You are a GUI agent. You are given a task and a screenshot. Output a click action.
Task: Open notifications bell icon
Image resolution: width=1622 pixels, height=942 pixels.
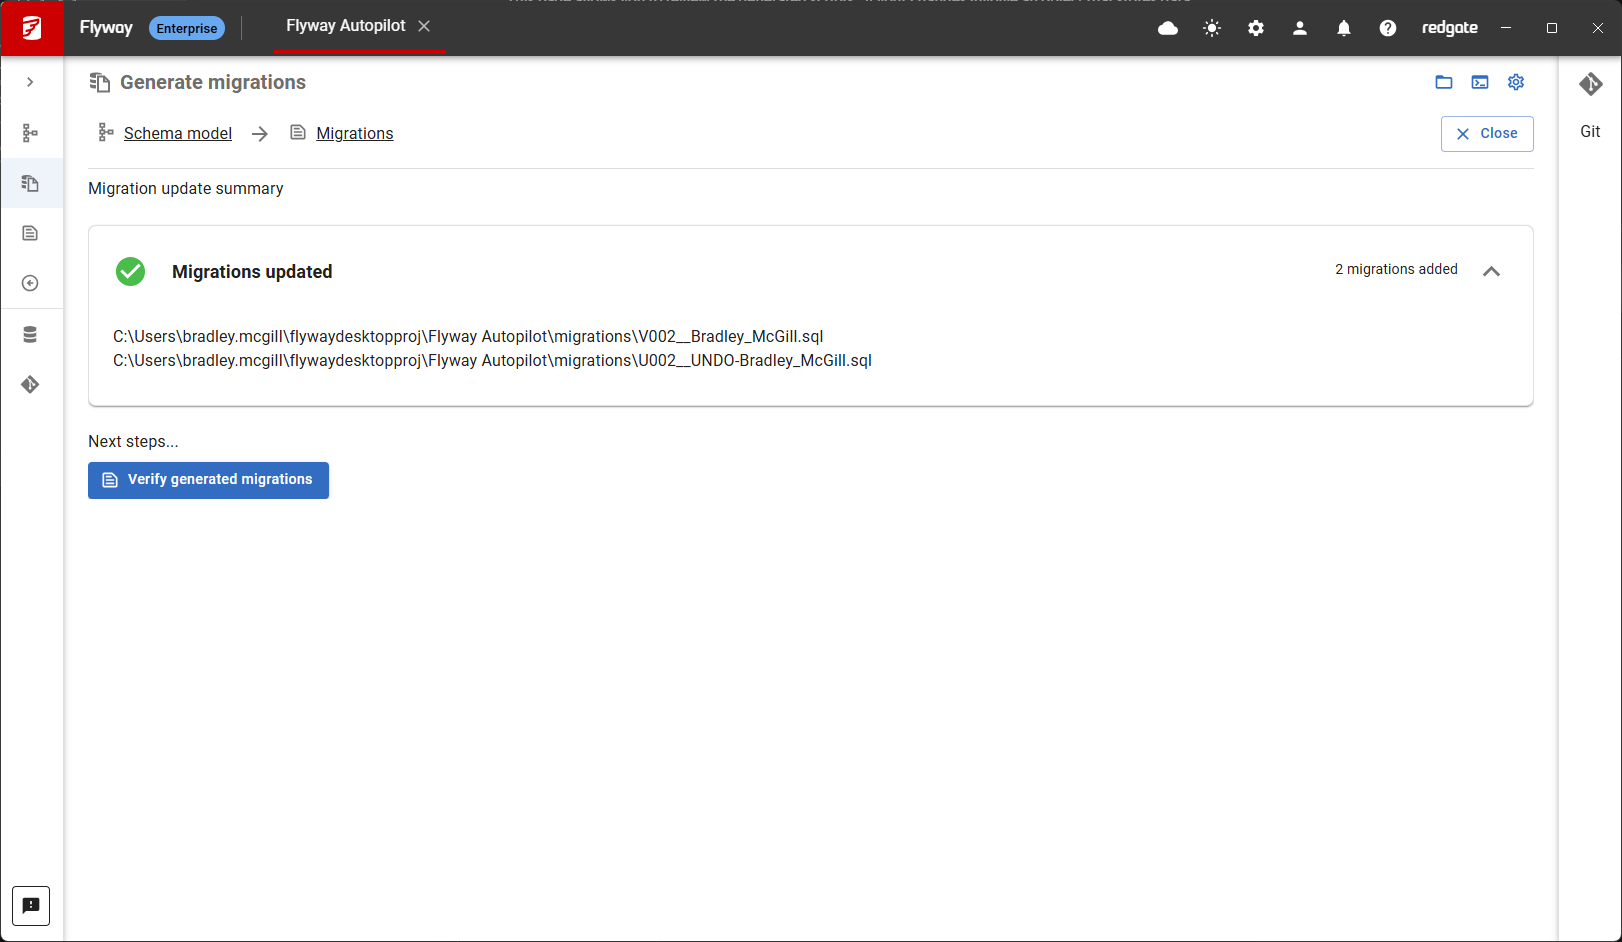click(x=1344, y=28)
